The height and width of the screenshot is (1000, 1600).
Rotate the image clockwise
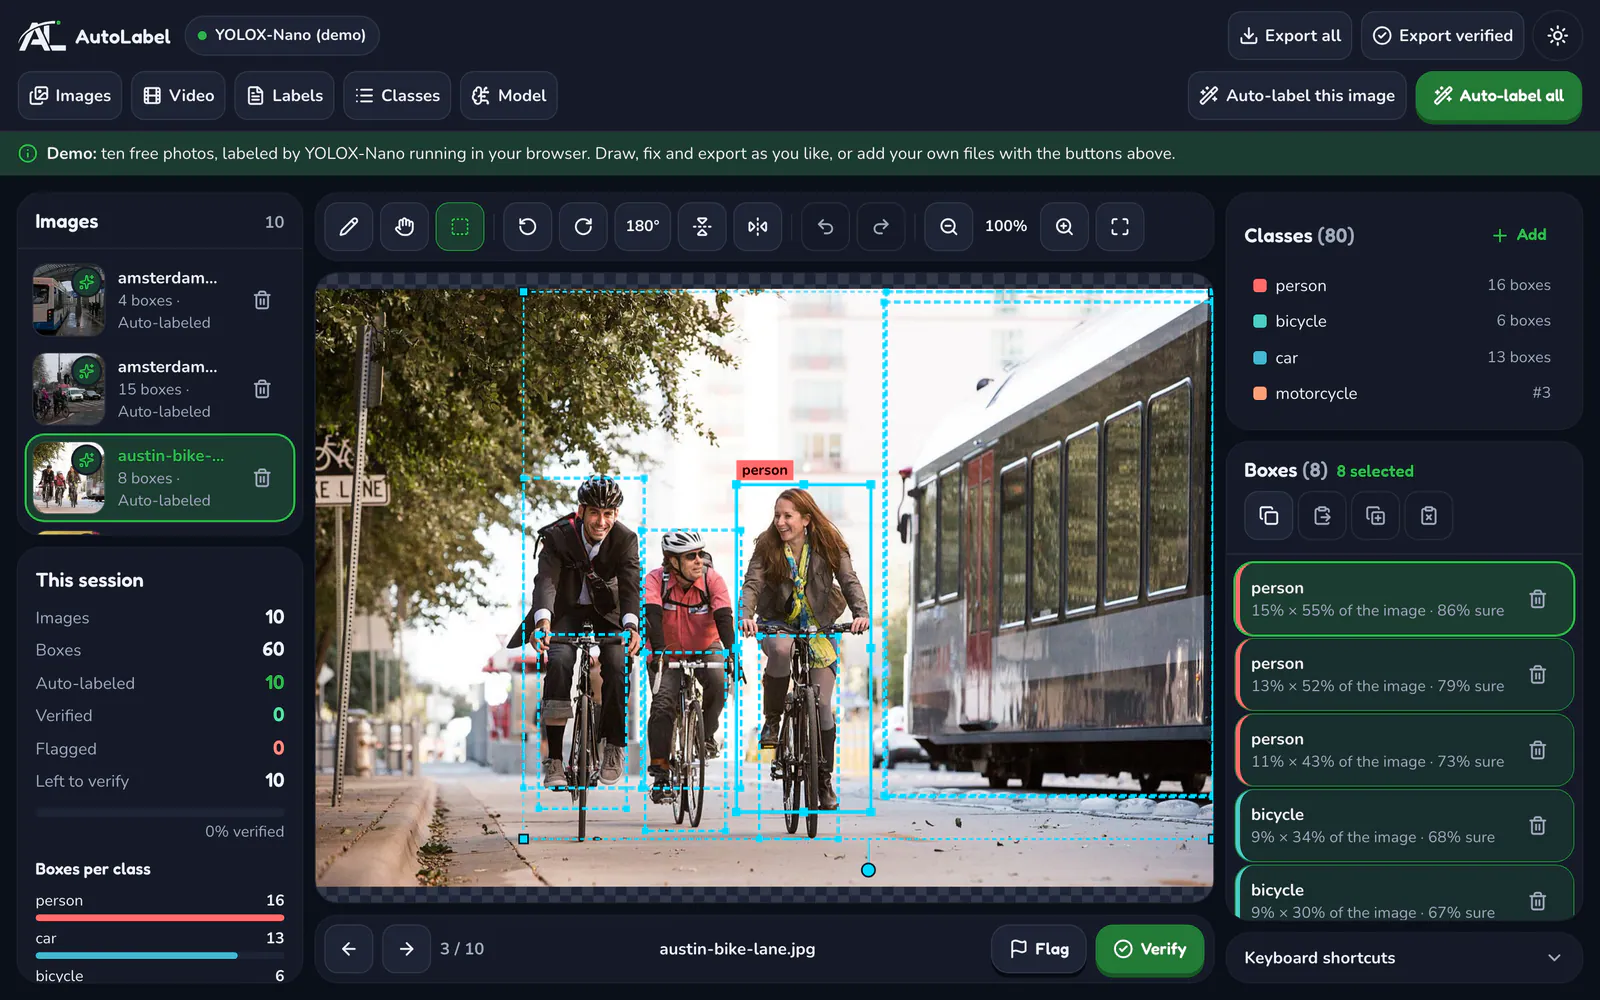(x=583, y=227)
